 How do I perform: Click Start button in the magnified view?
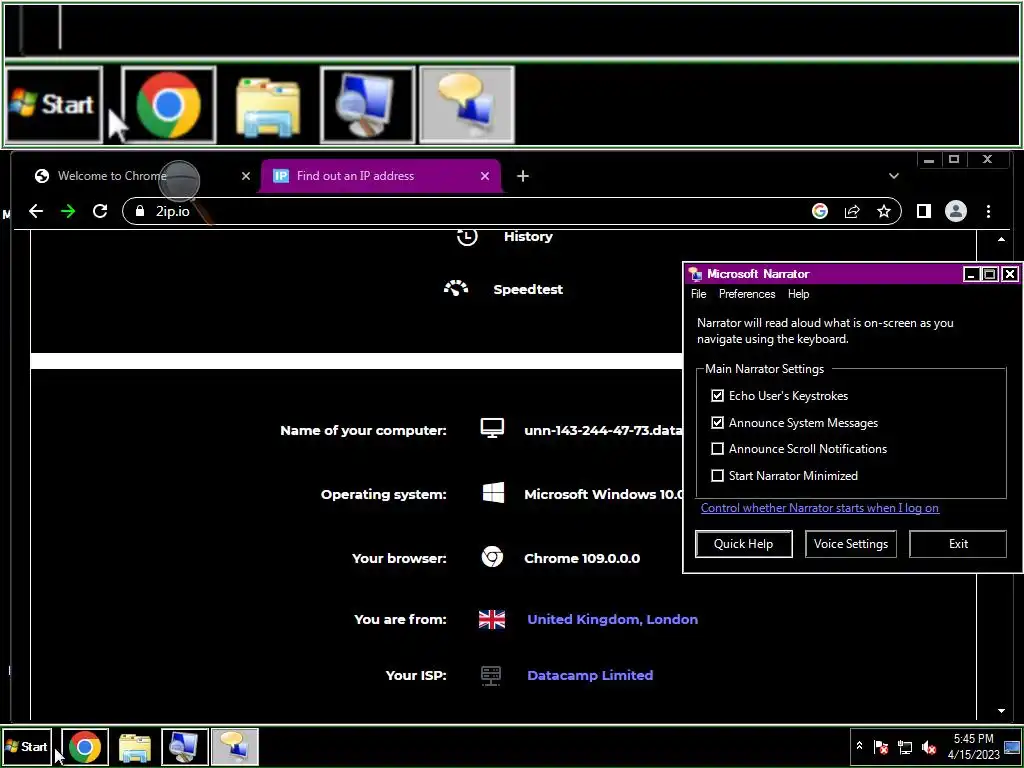point(54,104)
